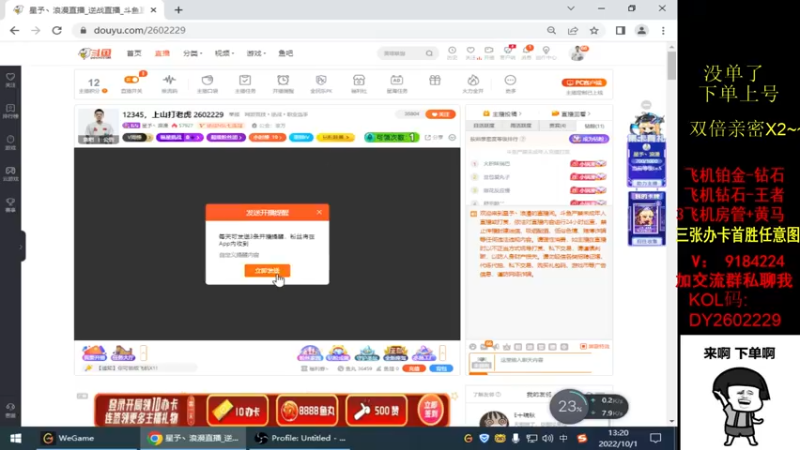Expand left activity icons arrow under player

(143, 353)
